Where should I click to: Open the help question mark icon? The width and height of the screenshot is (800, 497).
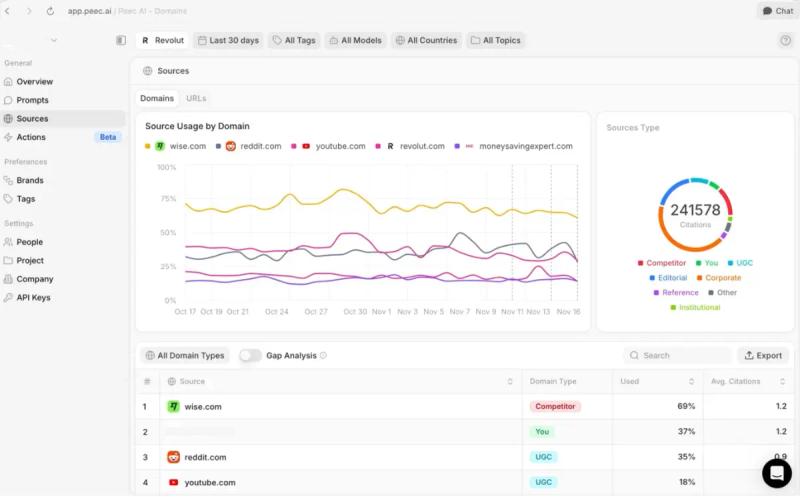tap(785, 40)
